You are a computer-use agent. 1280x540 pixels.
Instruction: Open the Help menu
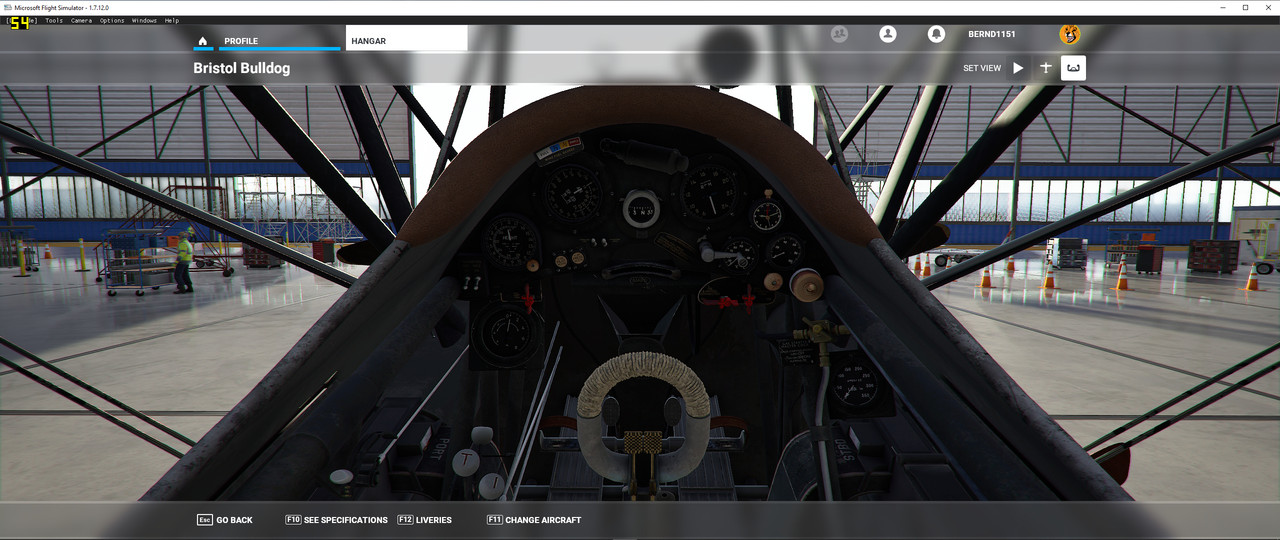172,20
